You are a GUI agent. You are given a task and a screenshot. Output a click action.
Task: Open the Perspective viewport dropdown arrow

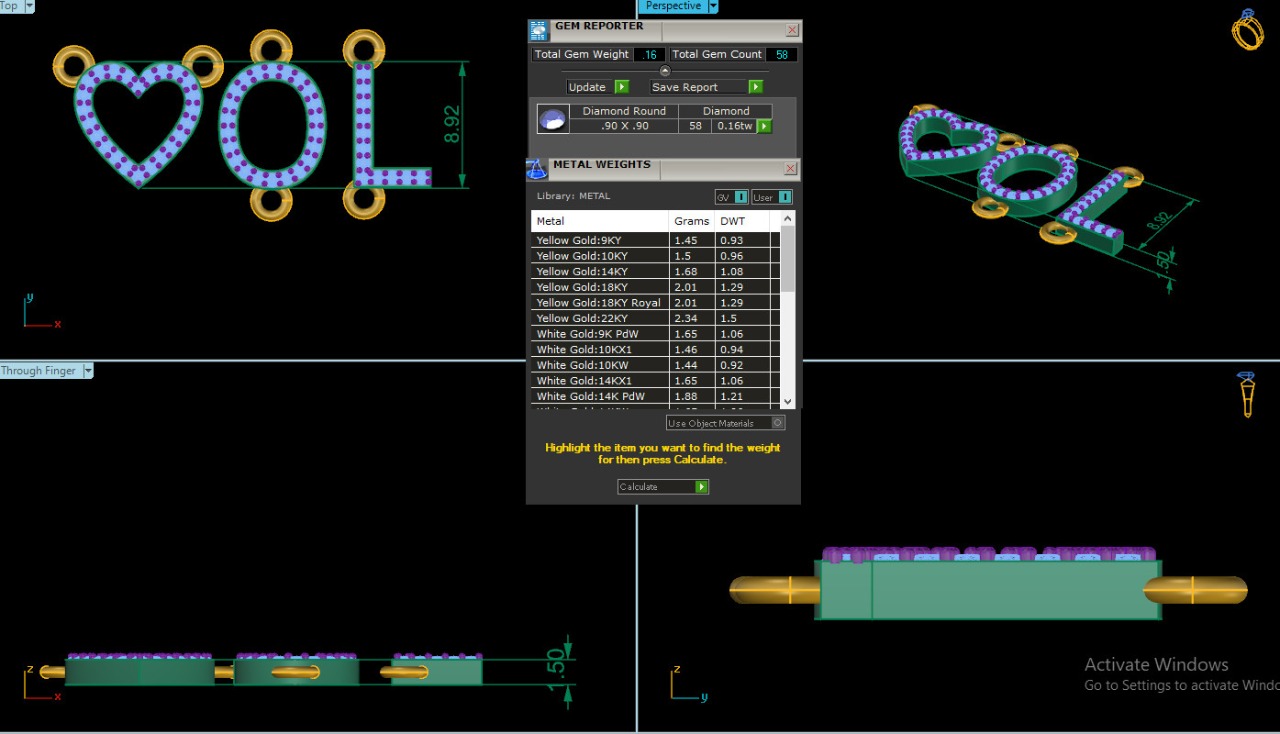tap(713, 6)
